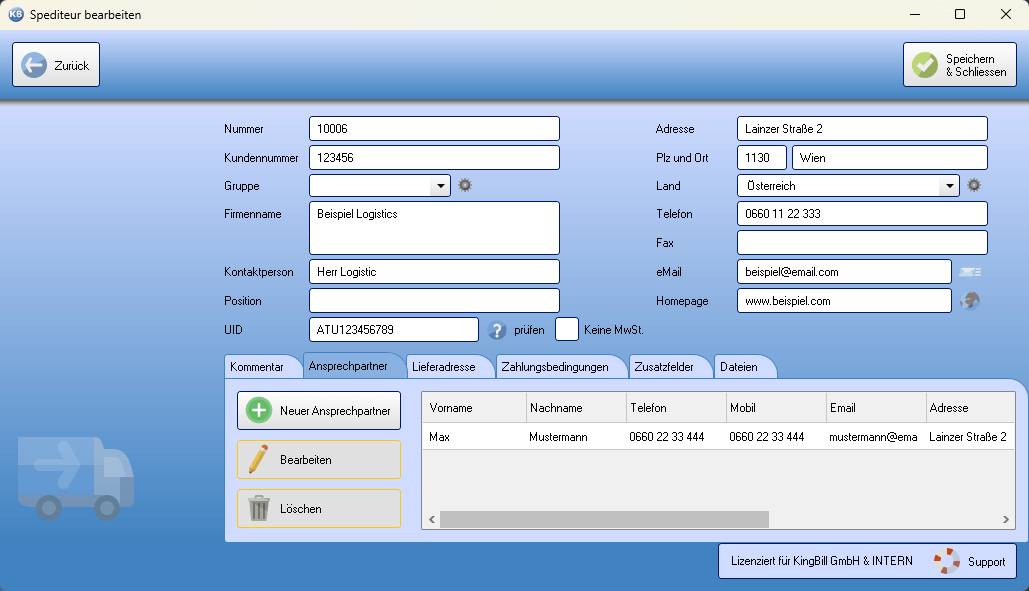
Task: Click the Support pinwheel icon
Action: point(944,561)
